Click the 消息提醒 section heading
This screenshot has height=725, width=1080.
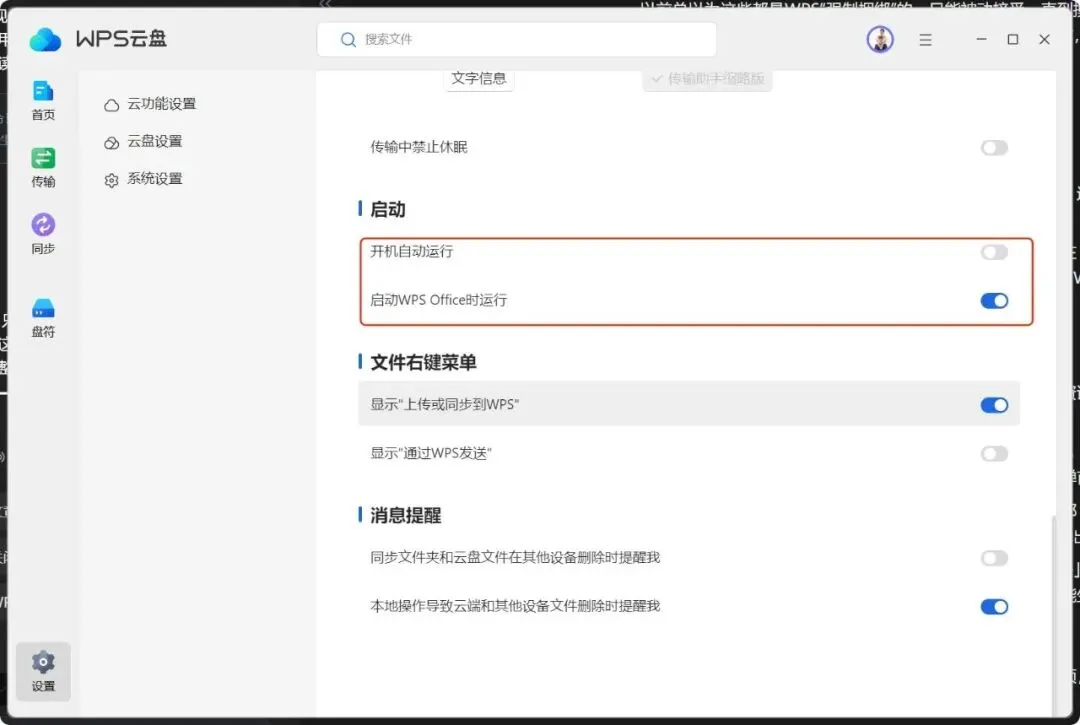(x=406, y=515)
